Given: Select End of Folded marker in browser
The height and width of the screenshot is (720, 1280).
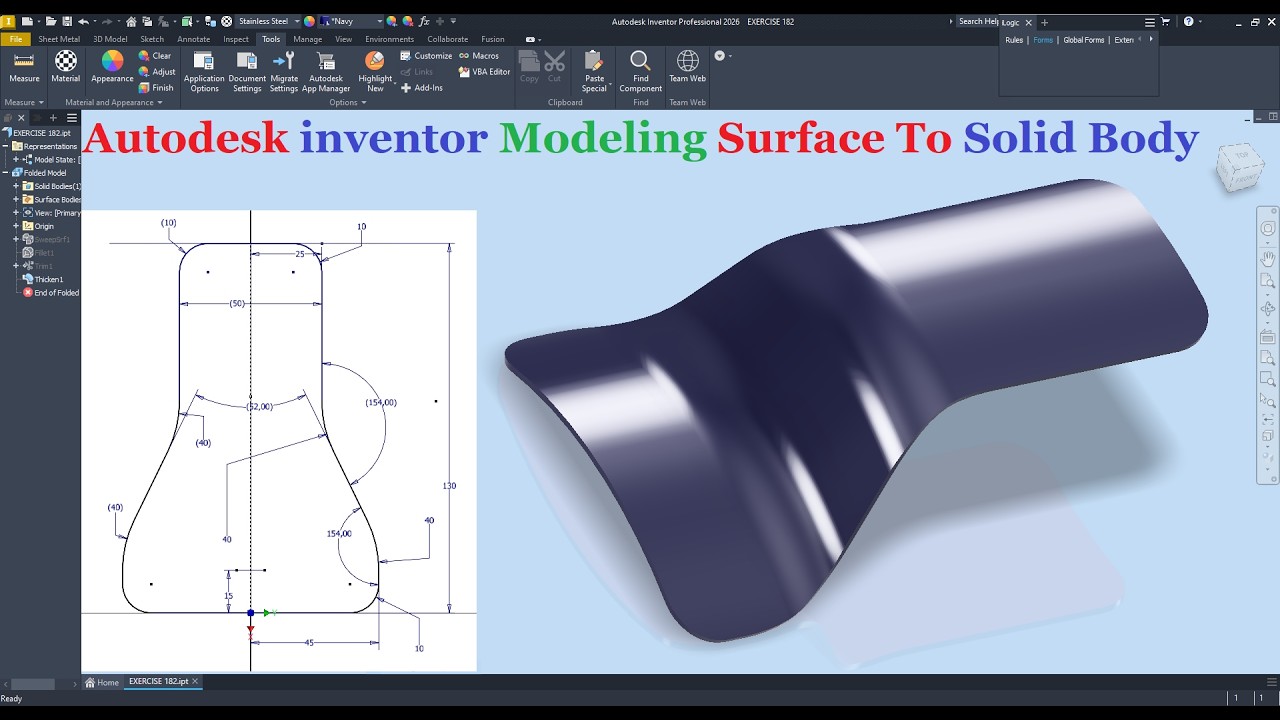Looking at the screenshot, I should tap(51, 293).
